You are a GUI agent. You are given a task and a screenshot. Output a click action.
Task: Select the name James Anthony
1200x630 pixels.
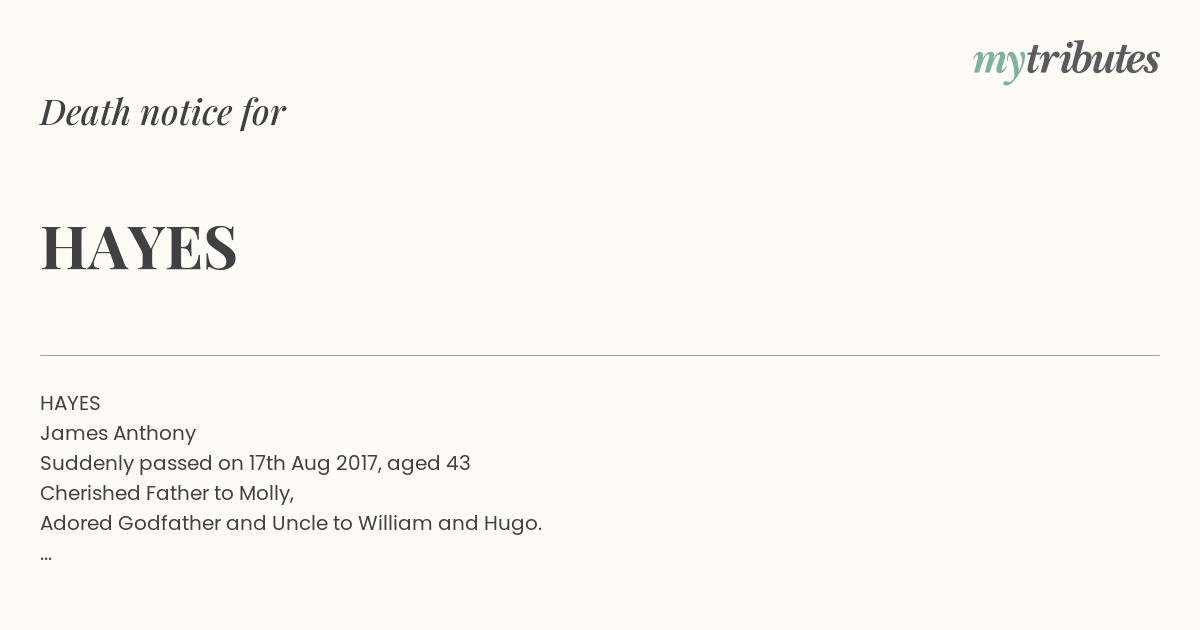118,433
